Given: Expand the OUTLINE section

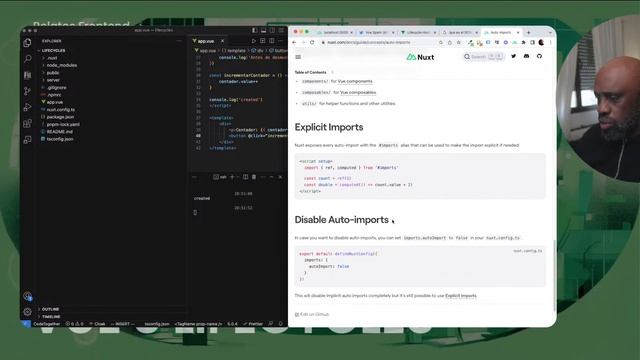Looking at the screenshot, I should [x=50, y=309].
